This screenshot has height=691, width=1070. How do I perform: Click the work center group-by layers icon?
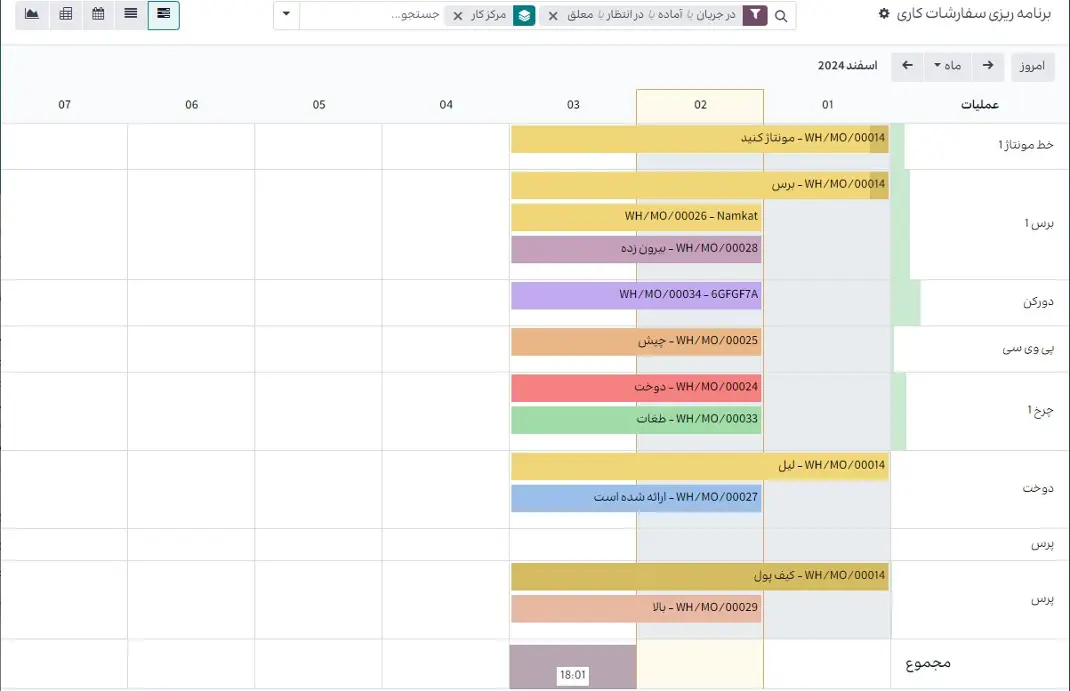click(524, 16)
